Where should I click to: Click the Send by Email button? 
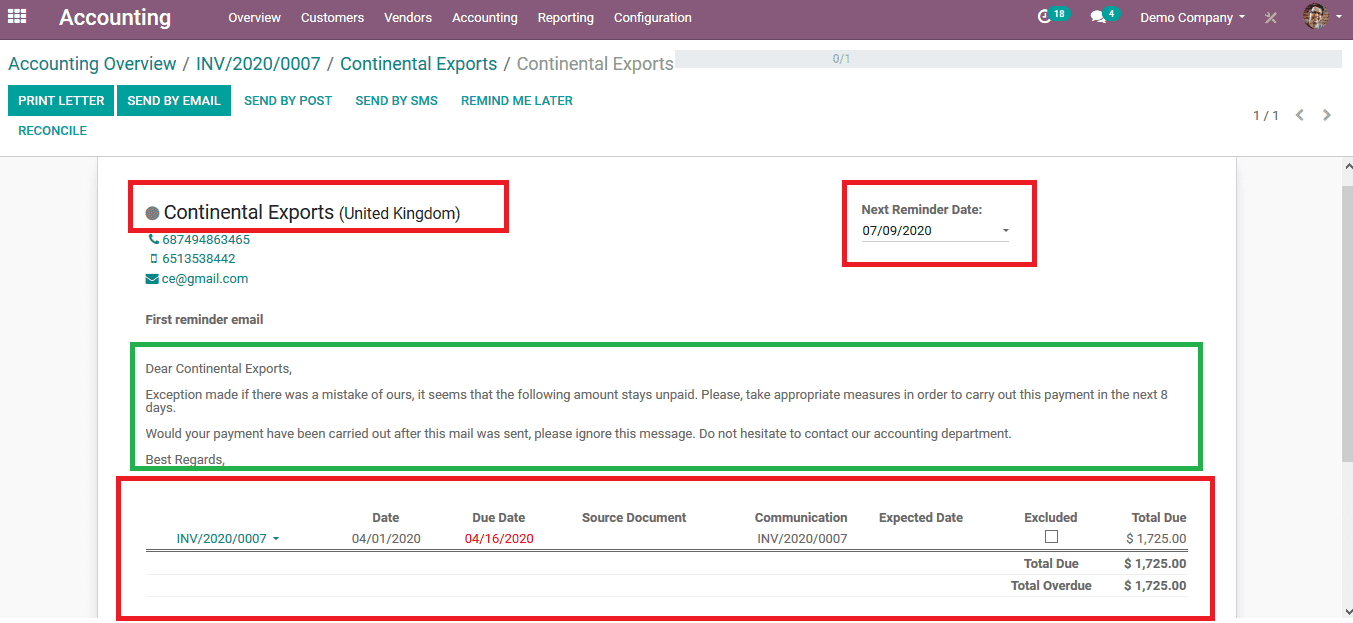[174, 101]
